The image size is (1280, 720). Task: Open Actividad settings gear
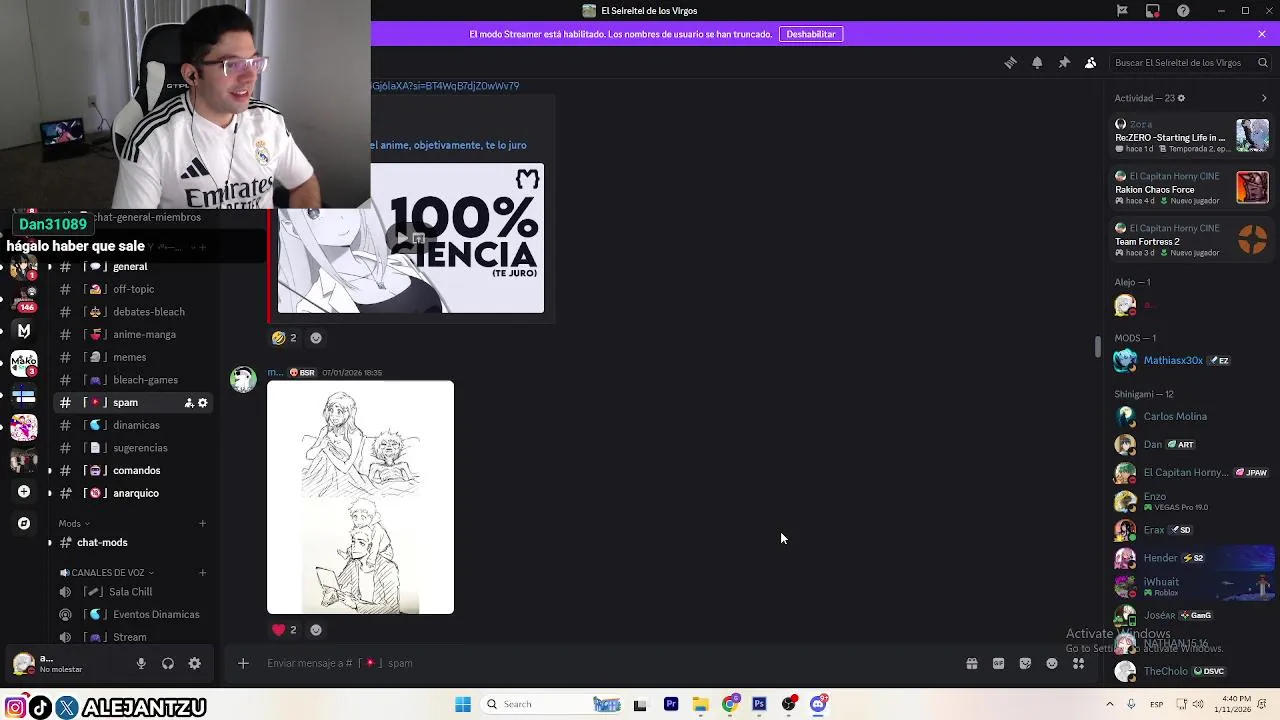1181,98
